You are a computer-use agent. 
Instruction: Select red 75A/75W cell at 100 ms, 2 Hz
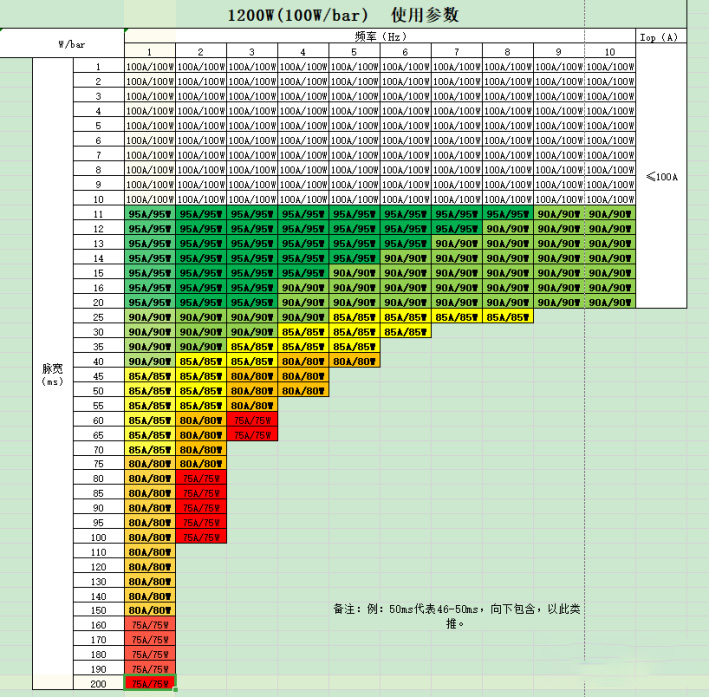pos(201,537)
